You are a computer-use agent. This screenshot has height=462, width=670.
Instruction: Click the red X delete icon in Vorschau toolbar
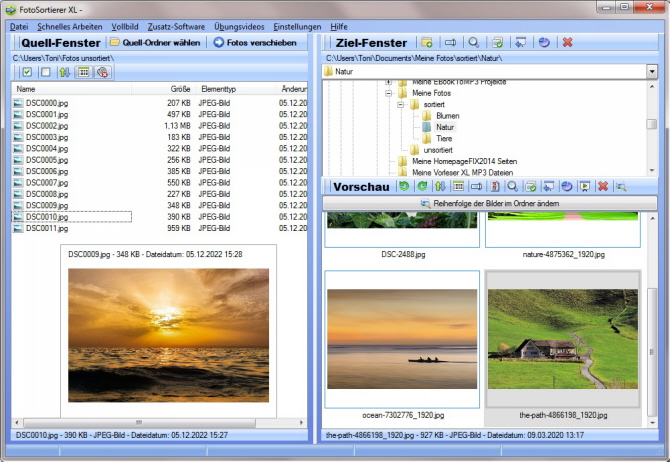603,186
